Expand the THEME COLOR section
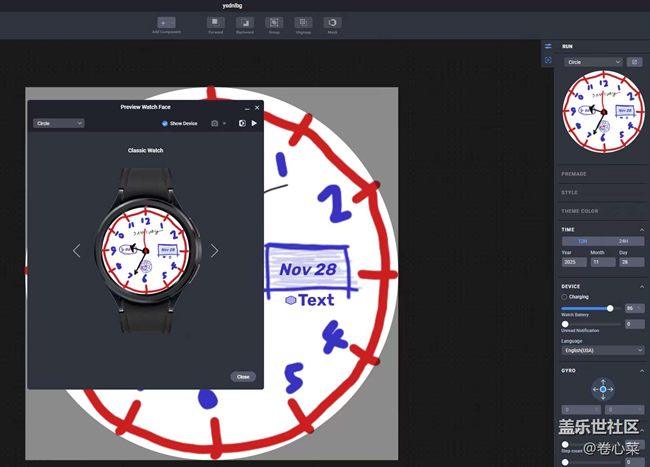The image size is (650, 467). click(x=602, y=210)
